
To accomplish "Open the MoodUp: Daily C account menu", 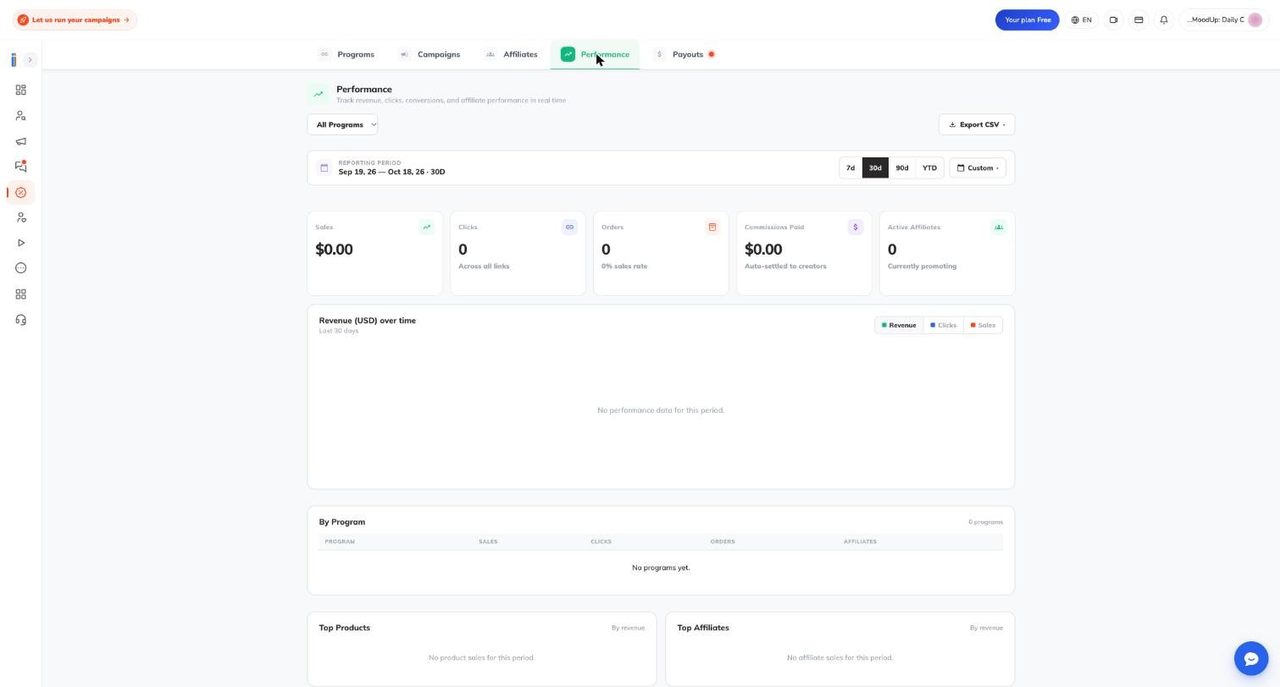I will [1224, 20].
